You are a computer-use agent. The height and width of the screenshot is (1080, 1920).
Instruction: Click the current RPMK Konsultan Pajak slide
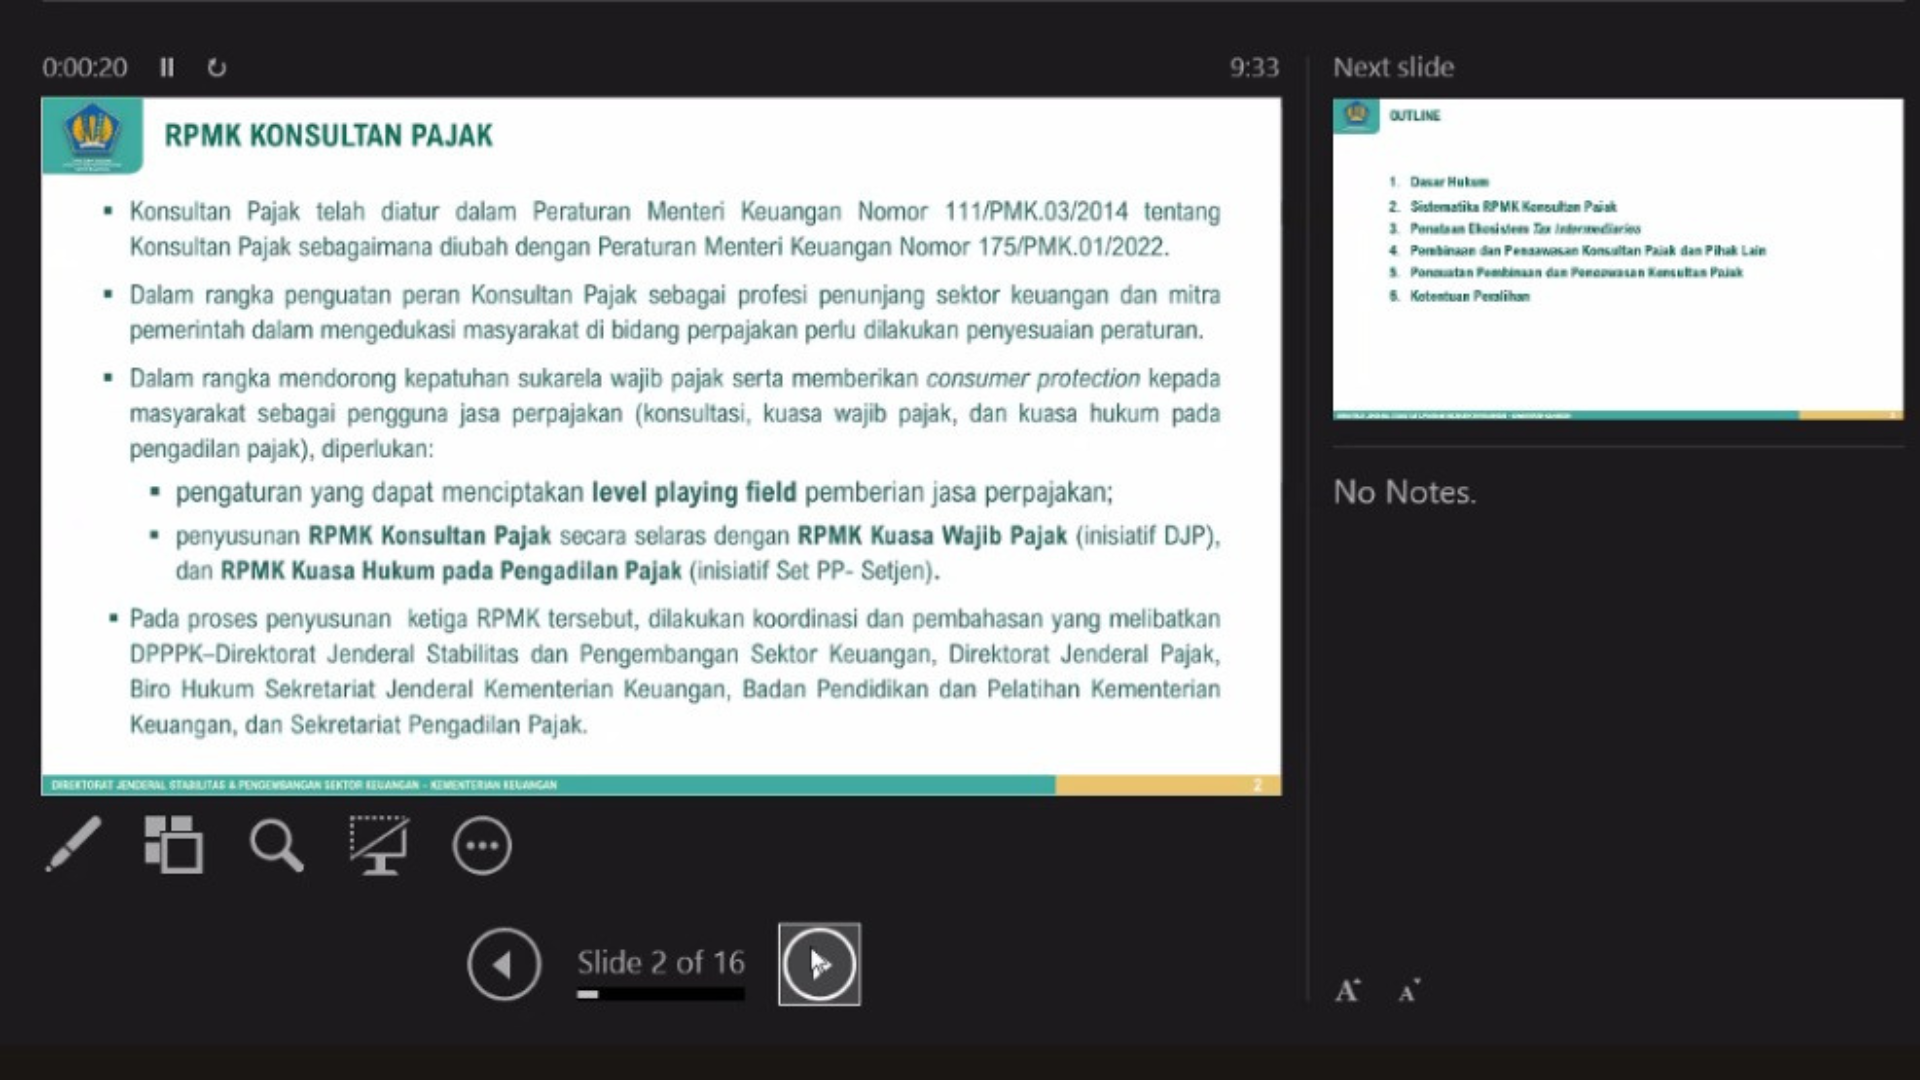[x=660, y=445]
